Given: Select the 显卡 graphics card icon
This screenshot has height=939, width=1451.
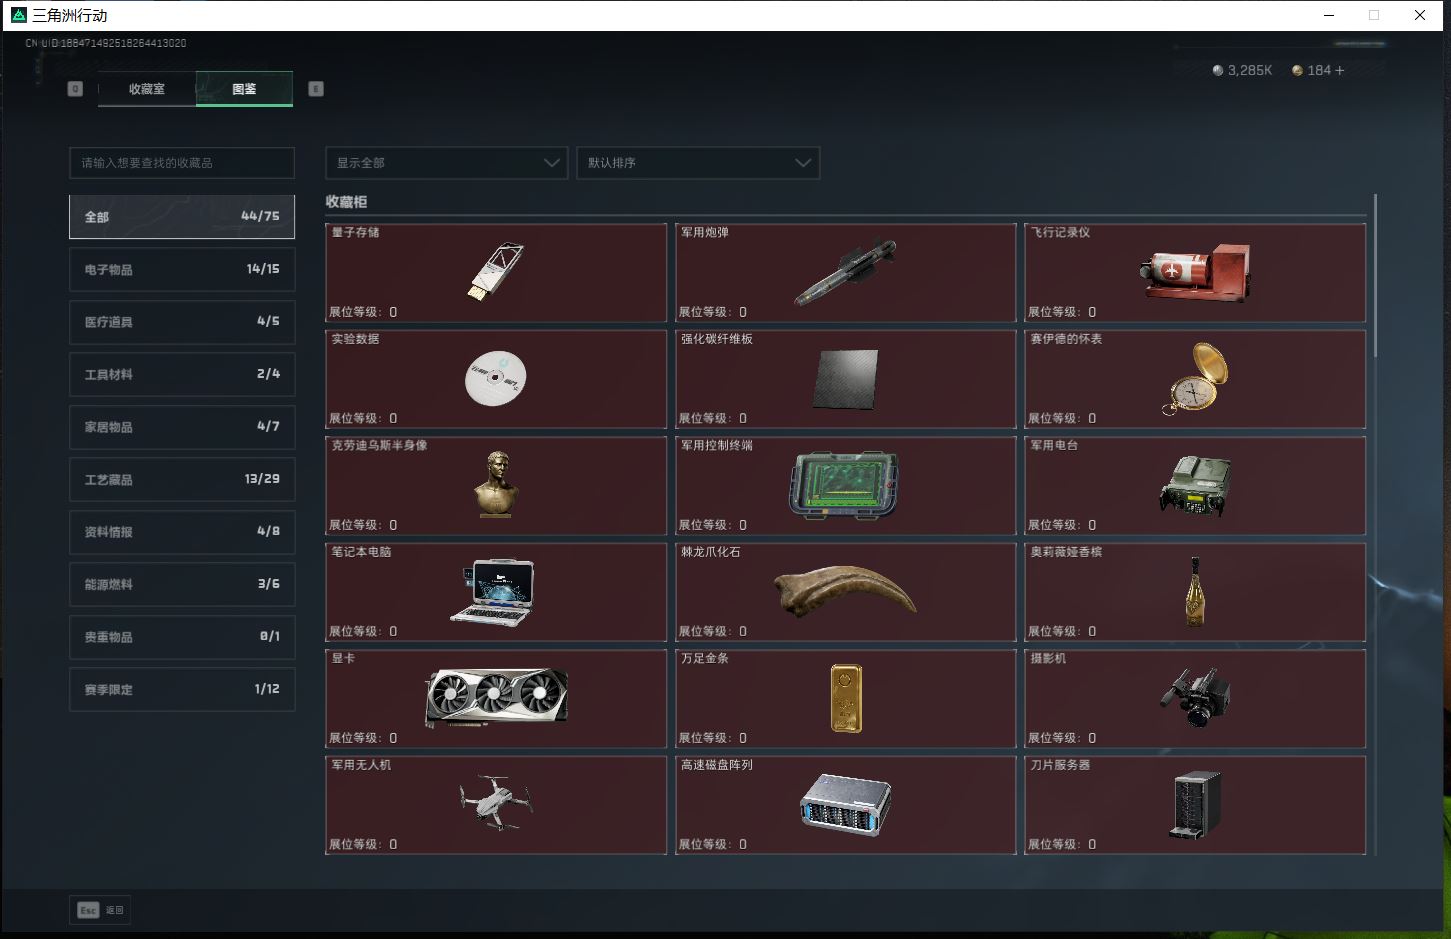Looking at the screenshot, I should [496, 697].
